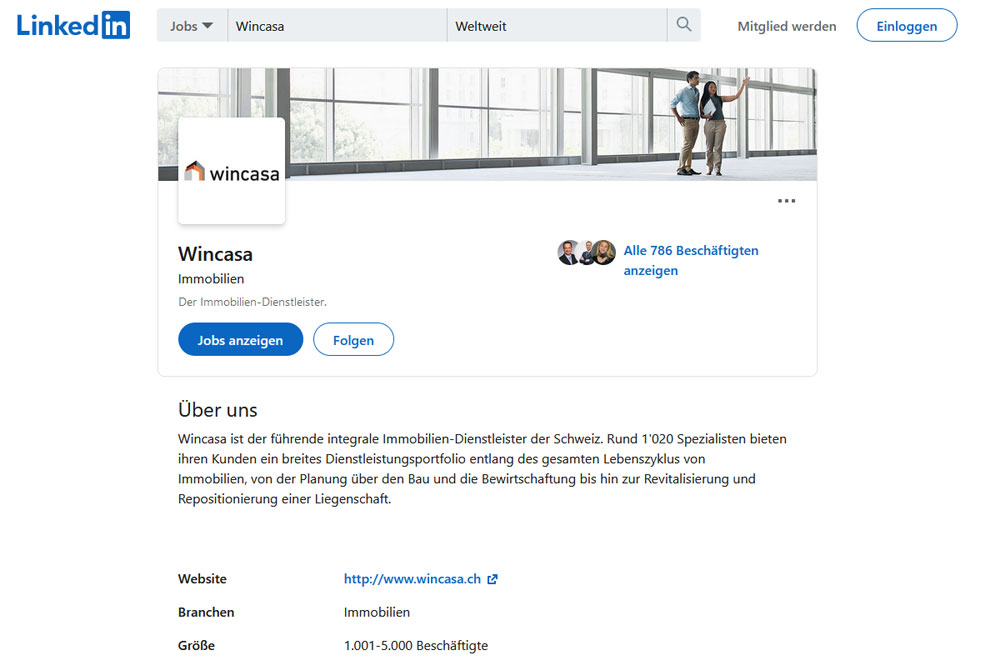The width and height of the screenshot is (1000, 665).
Task: Click the Über uns description paragraph
Action: [482, 469]
